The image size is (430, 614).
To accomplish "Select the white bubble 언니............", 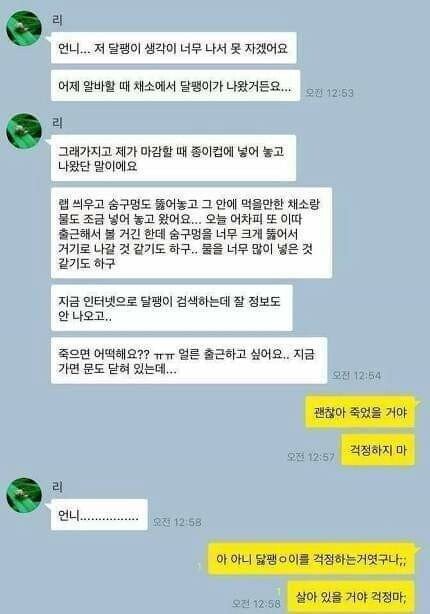I will click(99, 515).
